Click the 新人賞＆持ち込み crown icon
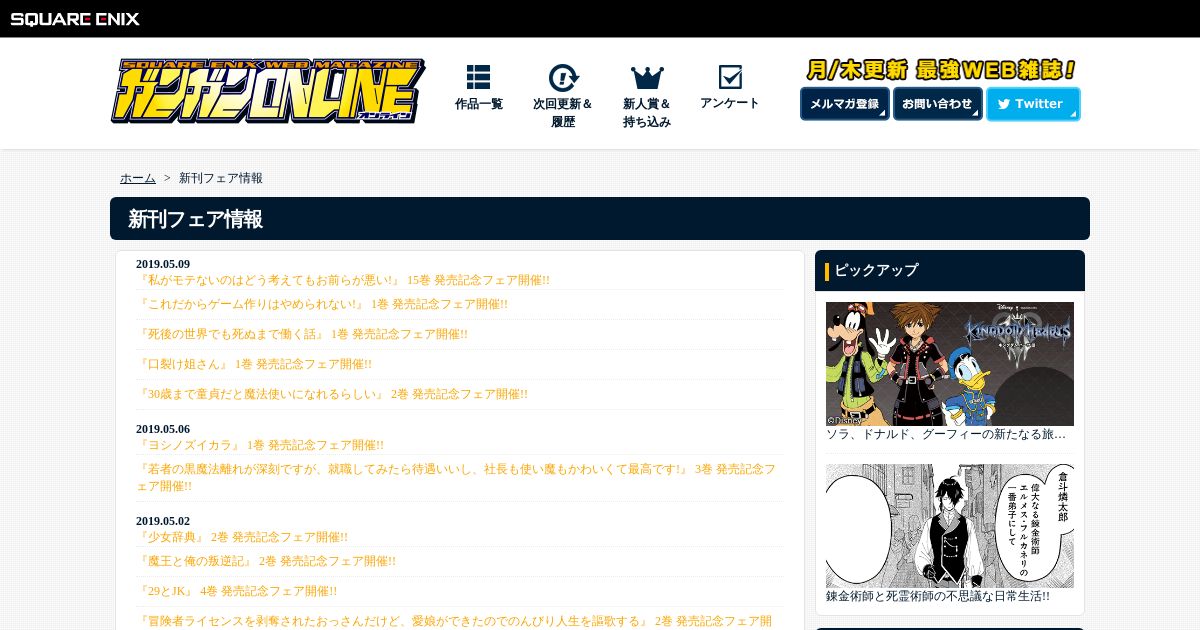1200x630 pixels. tap(647, 77)
